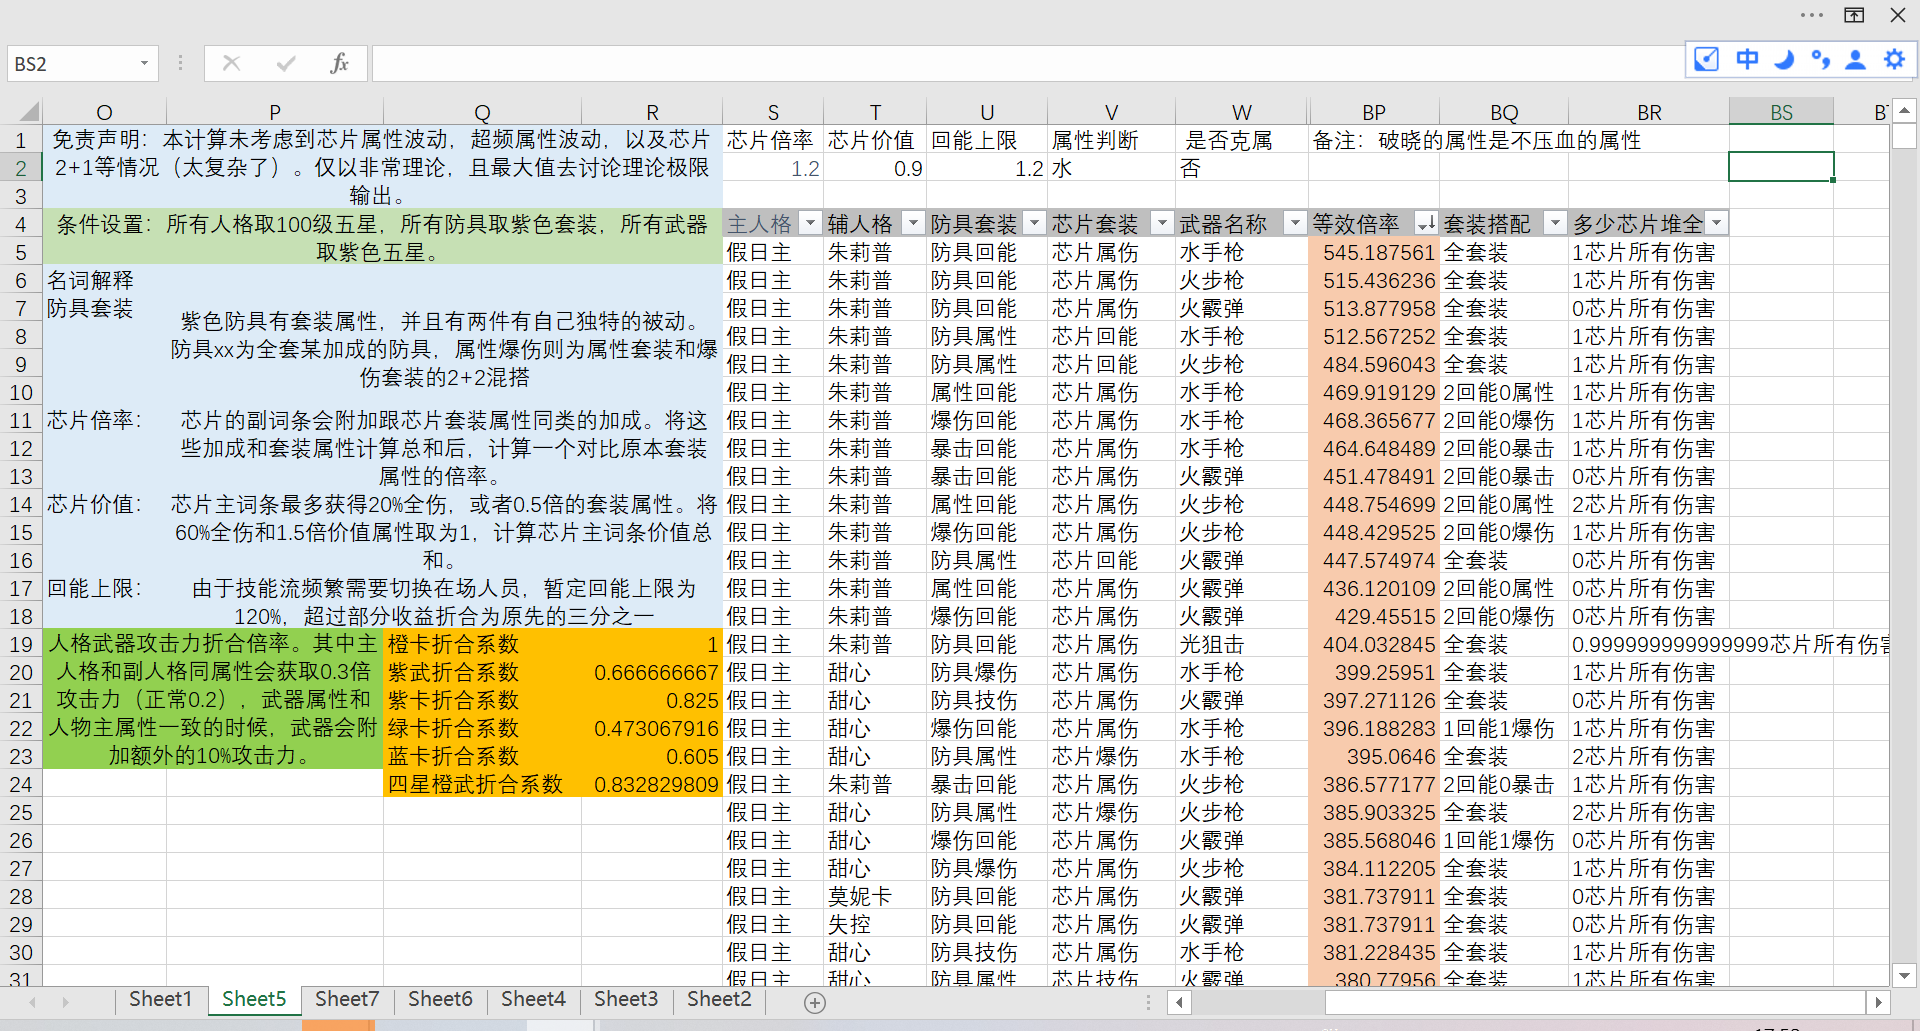Toggle the IME moon half-width icon
Image resolution: width=1920 pixels, height=1031 pixels.
1784,59
